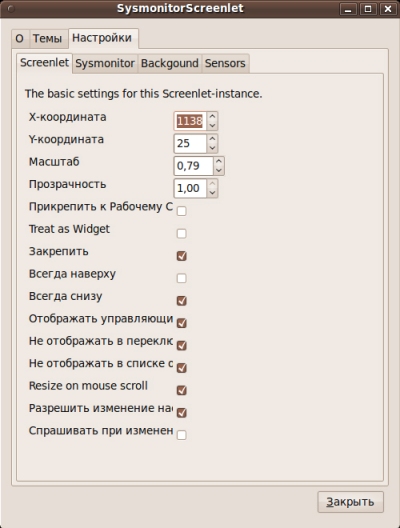This screenshot has width=400, height=528.
Task: Check Прикрепить к Рабочему столу box
Action: pyautogui.click(x=181, y=211)
